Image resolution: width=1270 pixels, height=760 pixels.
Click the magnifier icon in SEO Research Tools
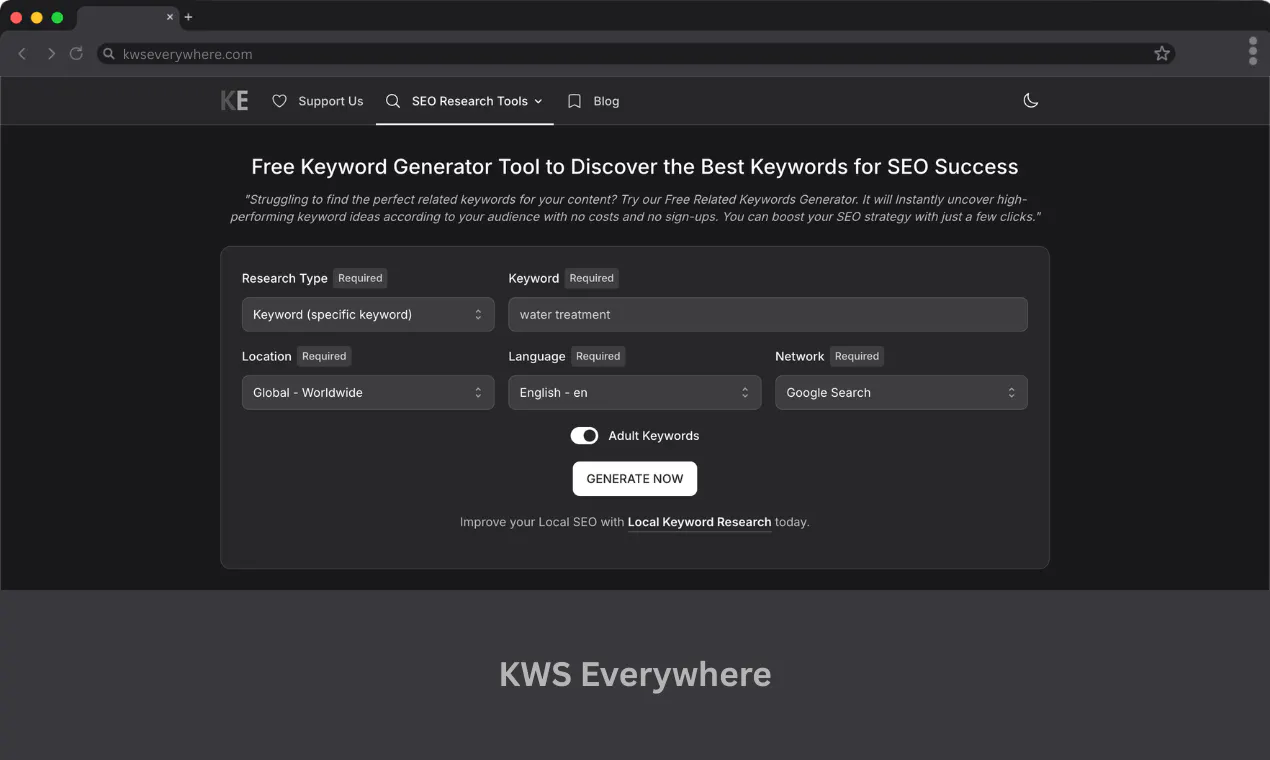coord(393,101)
